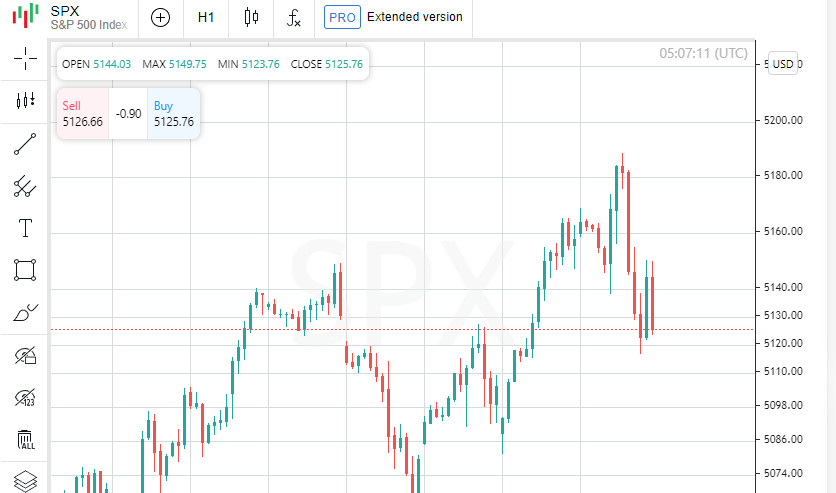Click the Buy 5125.76 button
836x493 pixels.
tap(174, 114)
